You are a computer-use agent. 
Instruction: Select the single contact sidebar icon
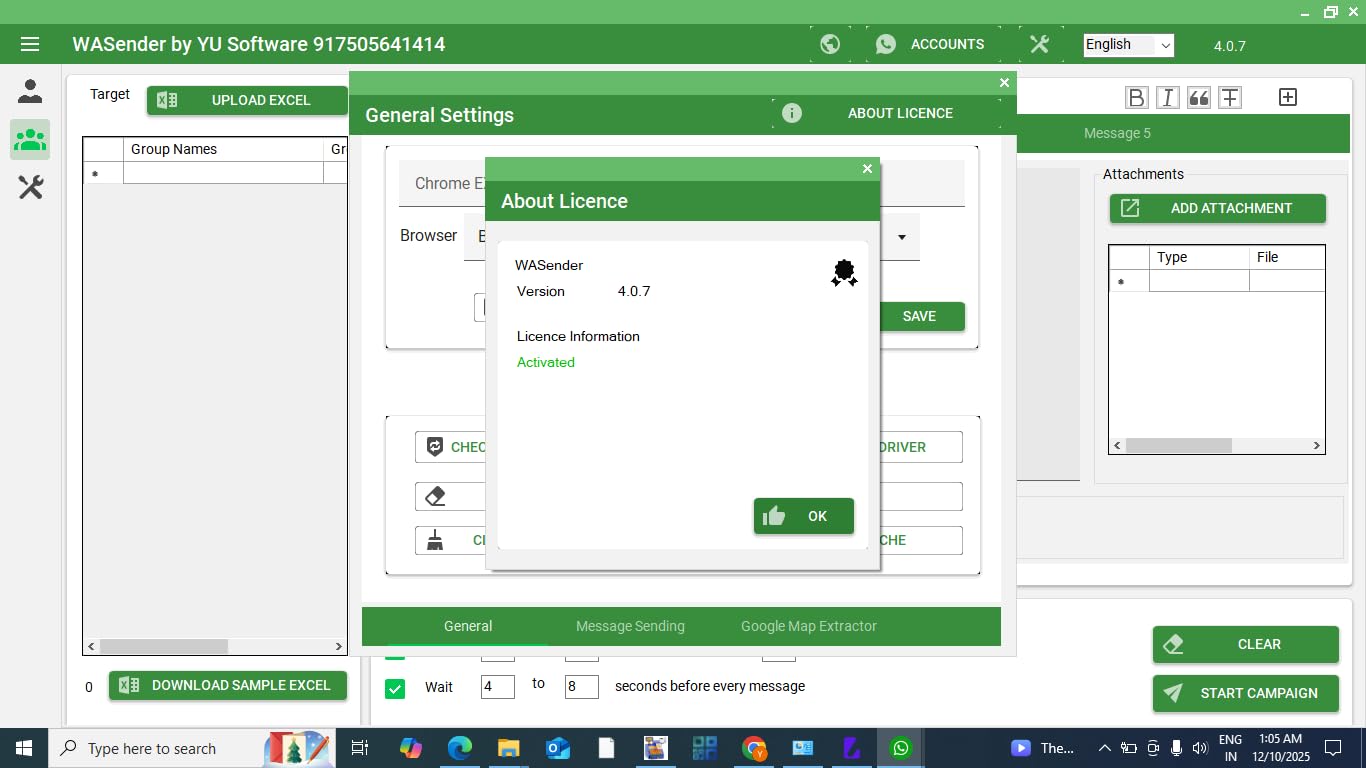tap(30, 92)
